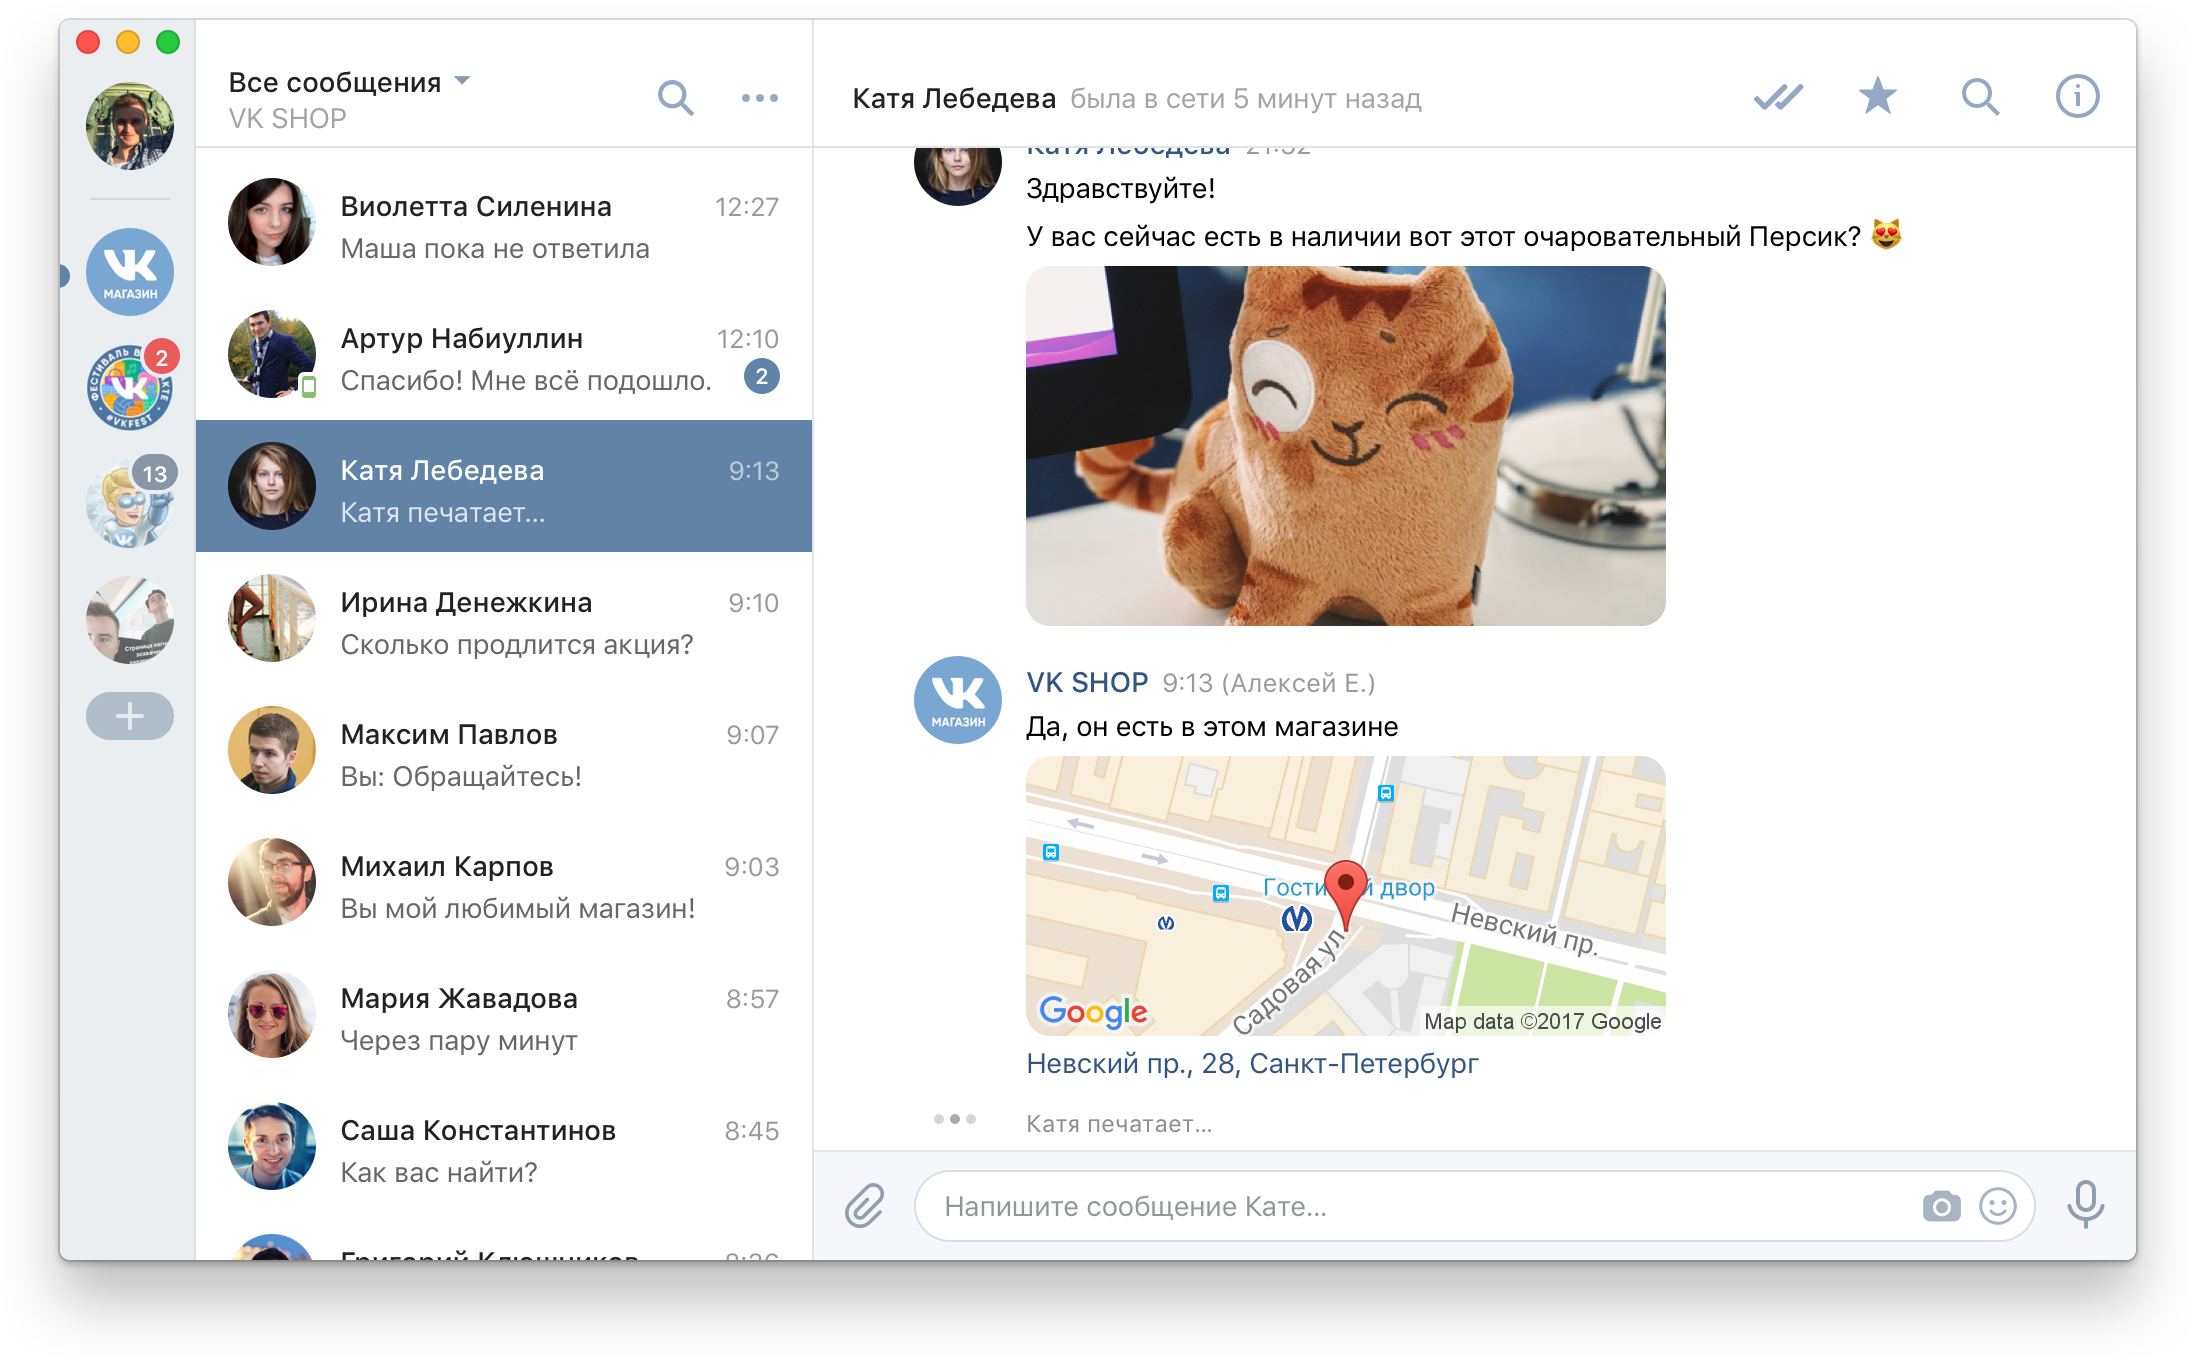Search within chat using header magnifier
2196x1360 pixels.
(1979, 97)
